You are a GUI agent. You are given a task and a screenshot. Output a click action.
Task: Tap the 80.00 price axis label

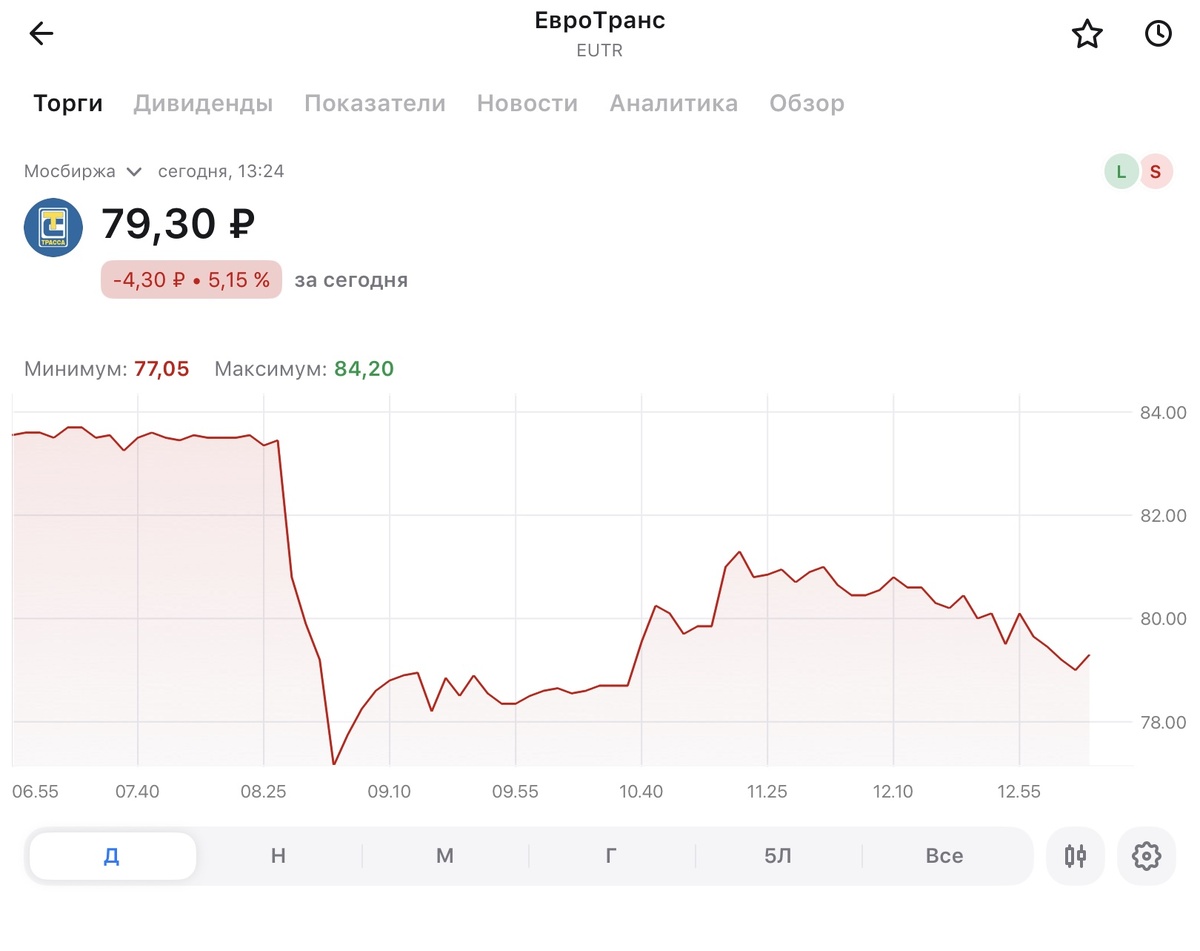[1162, 619]
